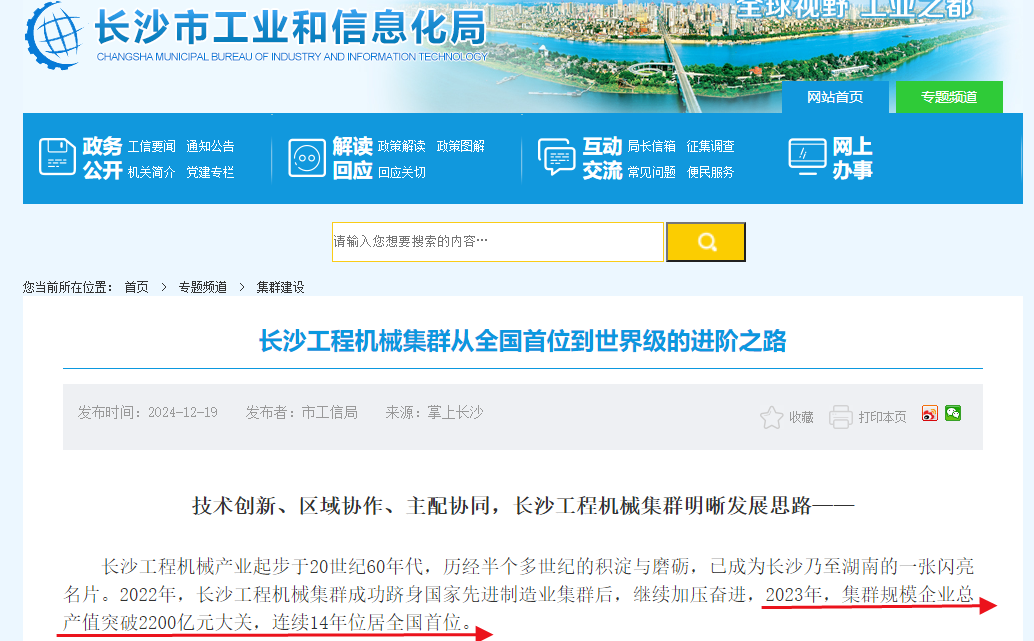Go to 集群建设 in the breadcrumb

point(280,288)
